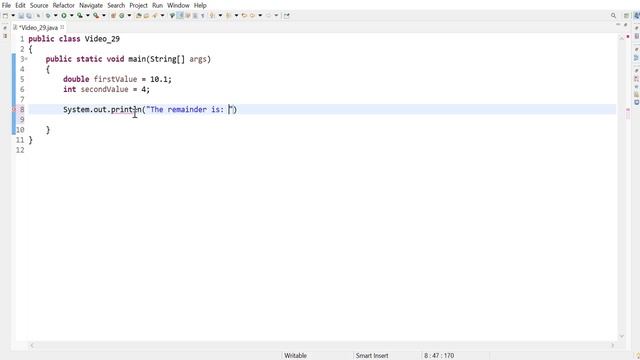Open the Navigate menu

tap(91, 5)
